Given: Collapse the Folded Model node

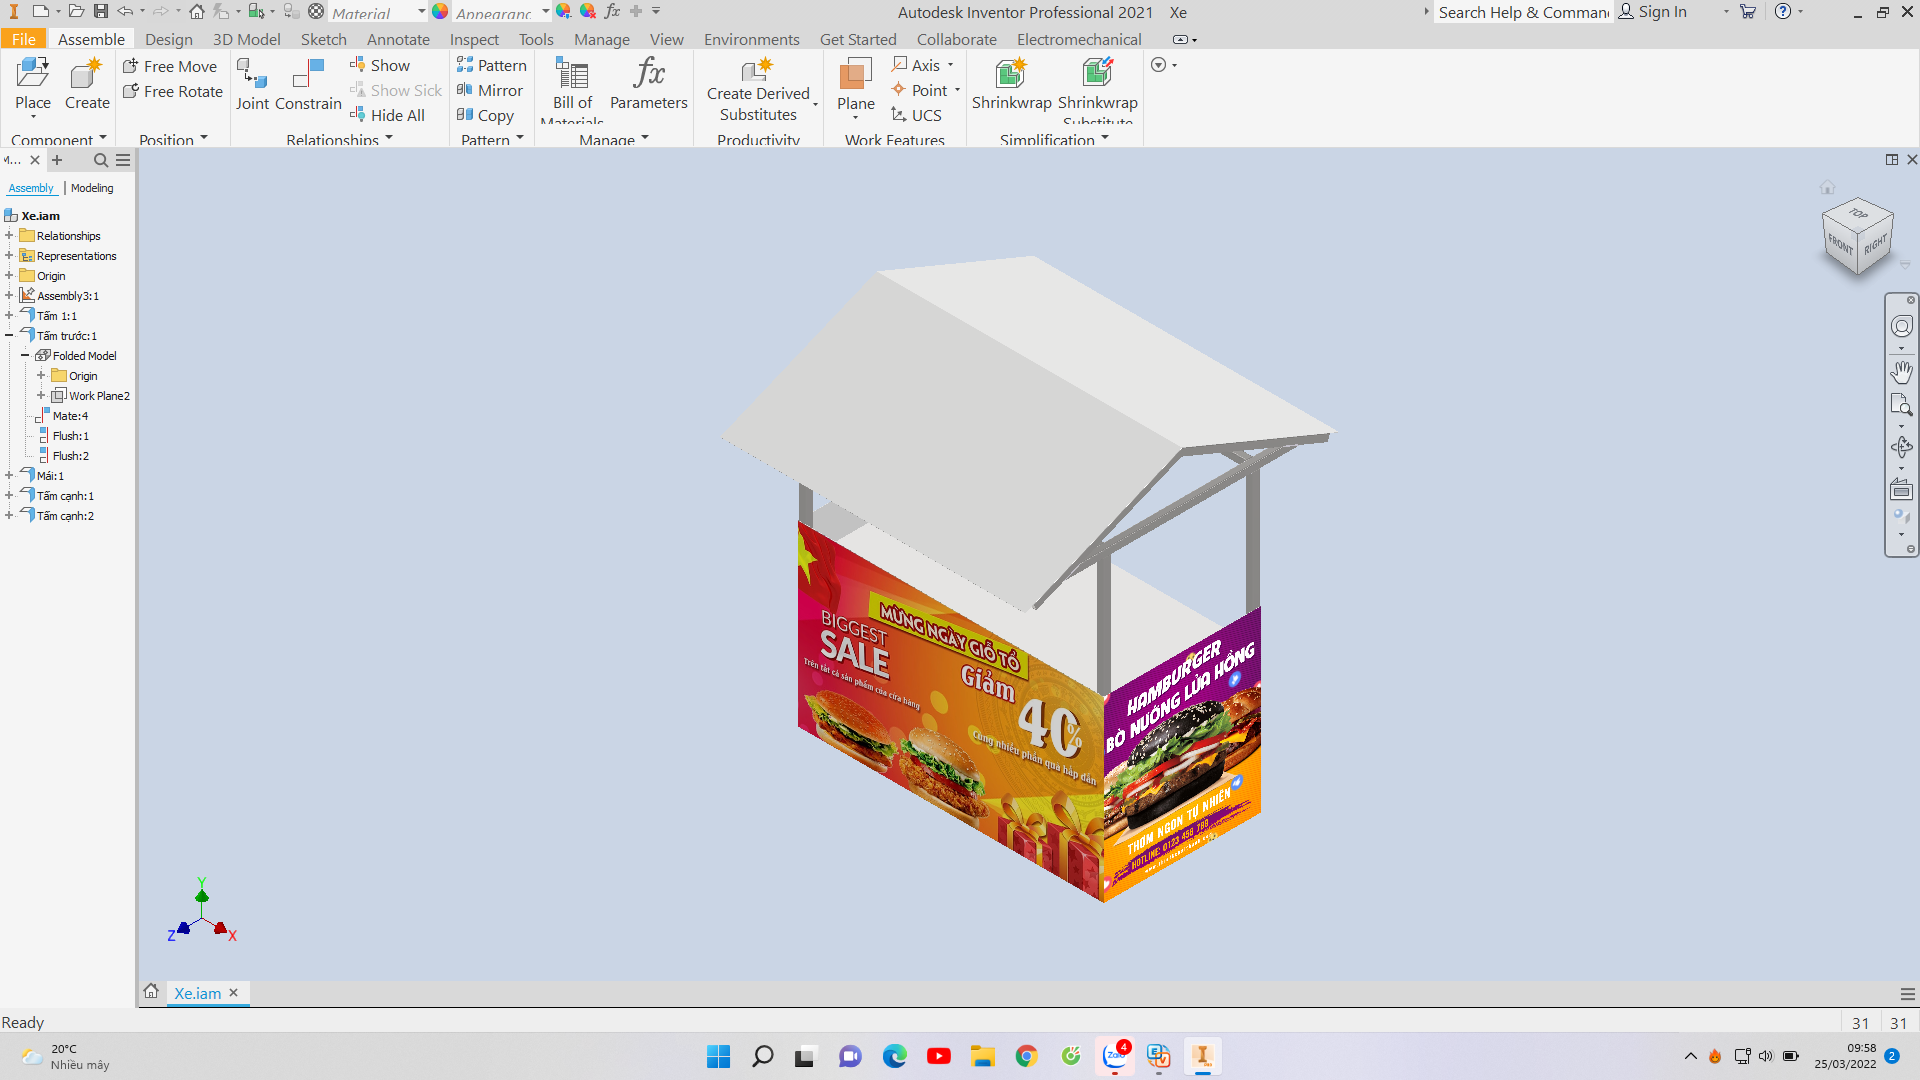Looking at the screenshot, I should pos(25,356).
